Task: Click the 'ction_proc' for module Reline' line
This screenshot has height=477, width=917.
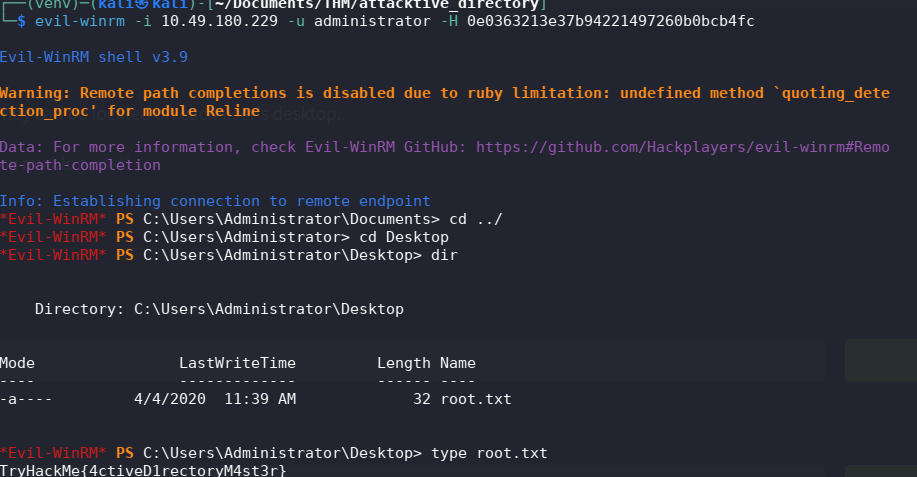Action: (x=130, y=111)
